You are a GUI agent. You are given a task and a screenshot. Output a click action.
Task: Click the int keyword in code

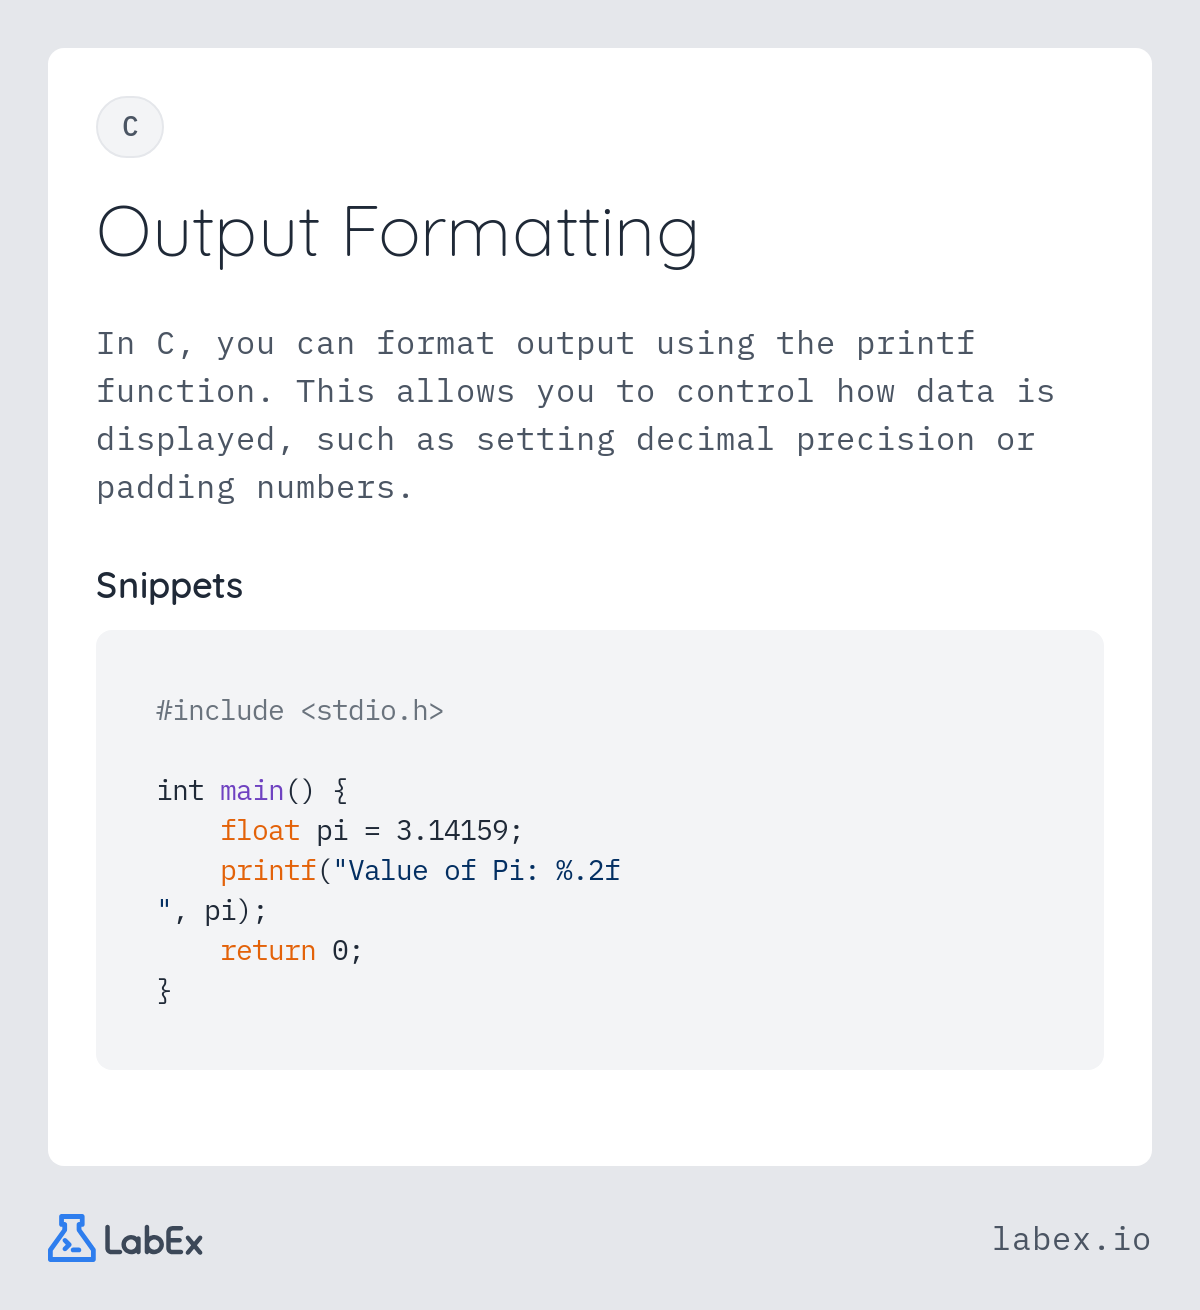click(180, 791)
